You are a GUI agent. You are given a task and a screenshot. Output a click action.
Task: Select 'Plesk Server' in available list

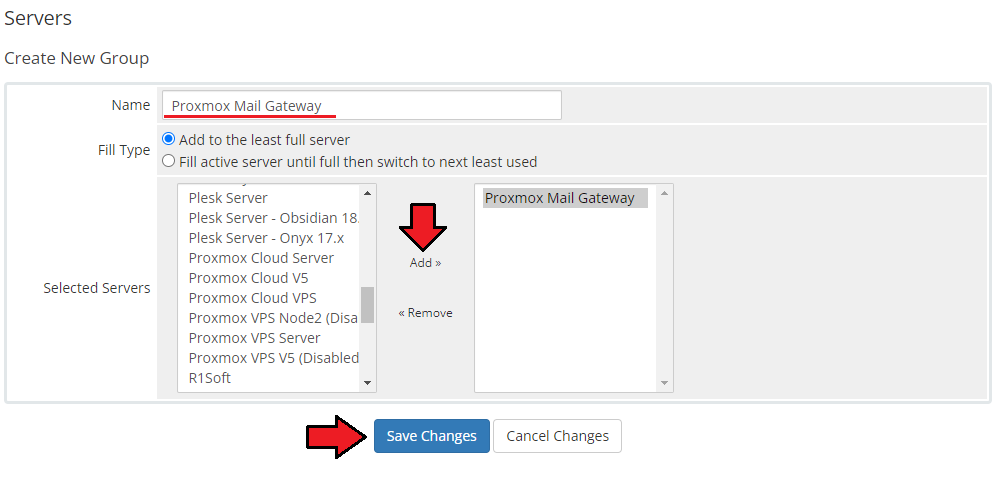(x=269, y=198)
